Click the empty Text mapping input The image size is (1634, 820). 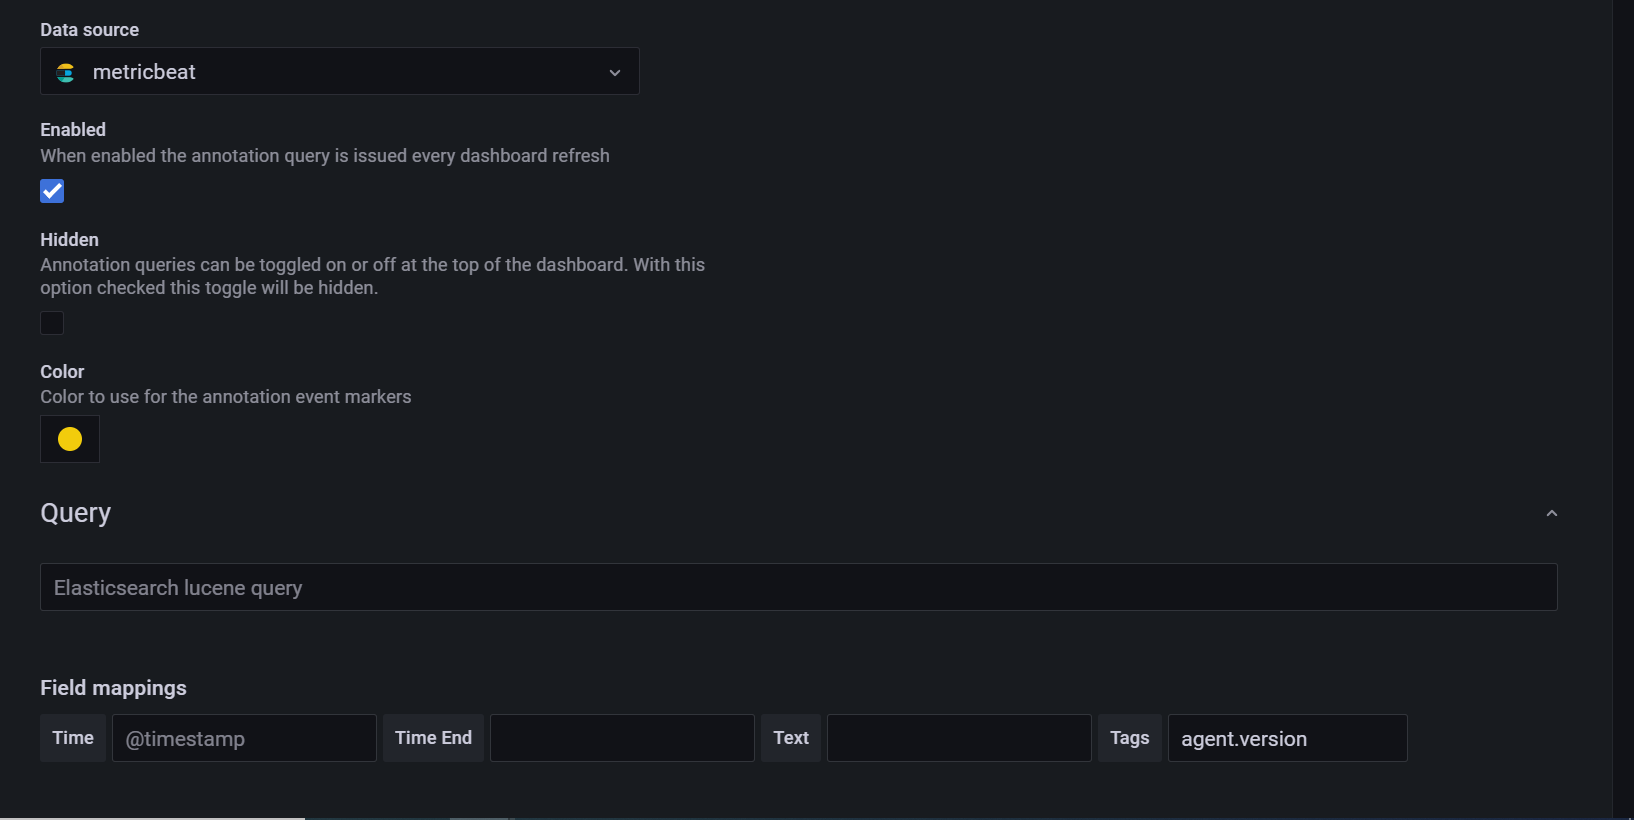(957, 738)
